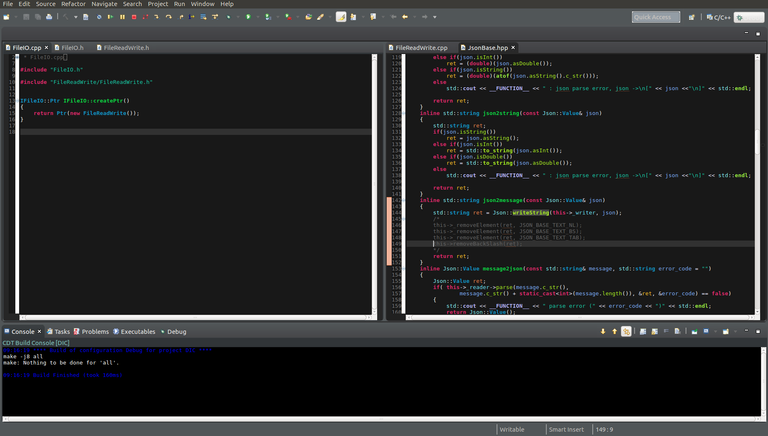
Task: Click the 149 : 9 cursor position status
Action: click(604, 430)
